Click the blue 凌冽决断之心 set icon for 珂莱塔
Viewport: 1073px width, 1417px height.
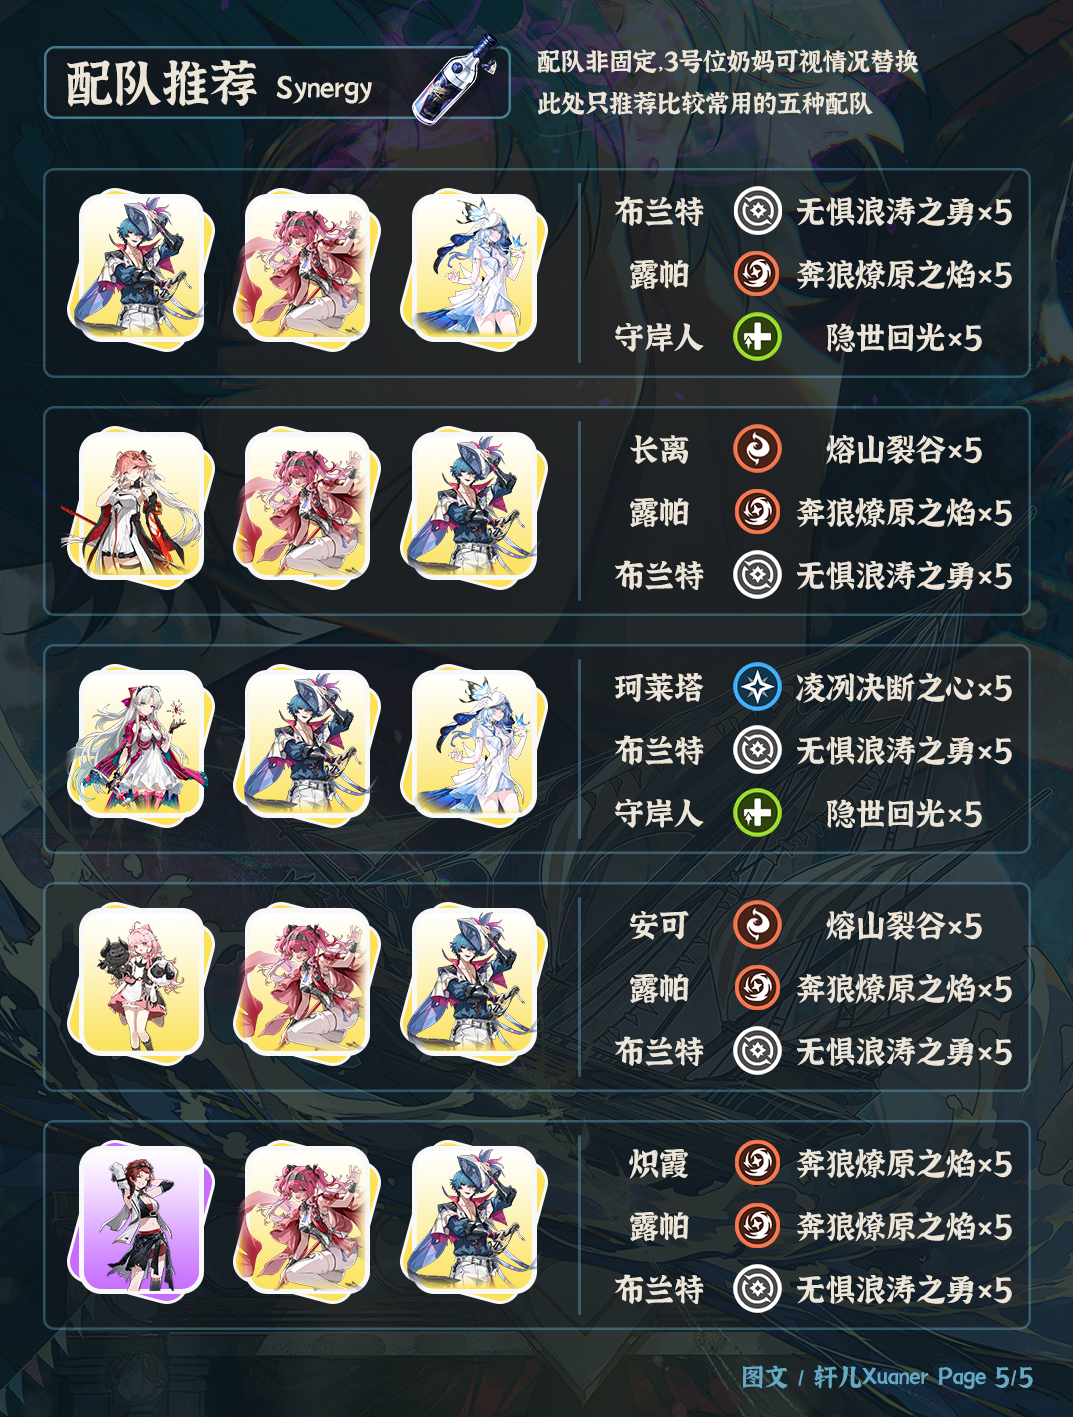pos(757,687)
